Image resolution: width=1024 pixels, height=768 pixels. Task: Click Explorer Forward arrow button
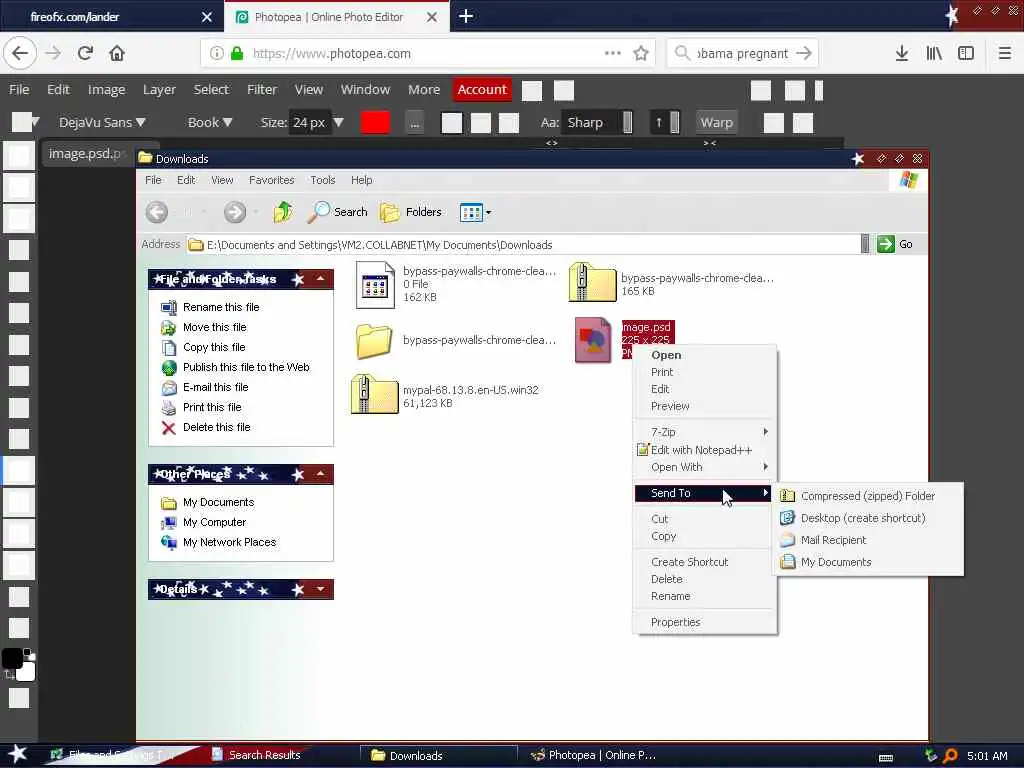(x=235, y=212)
